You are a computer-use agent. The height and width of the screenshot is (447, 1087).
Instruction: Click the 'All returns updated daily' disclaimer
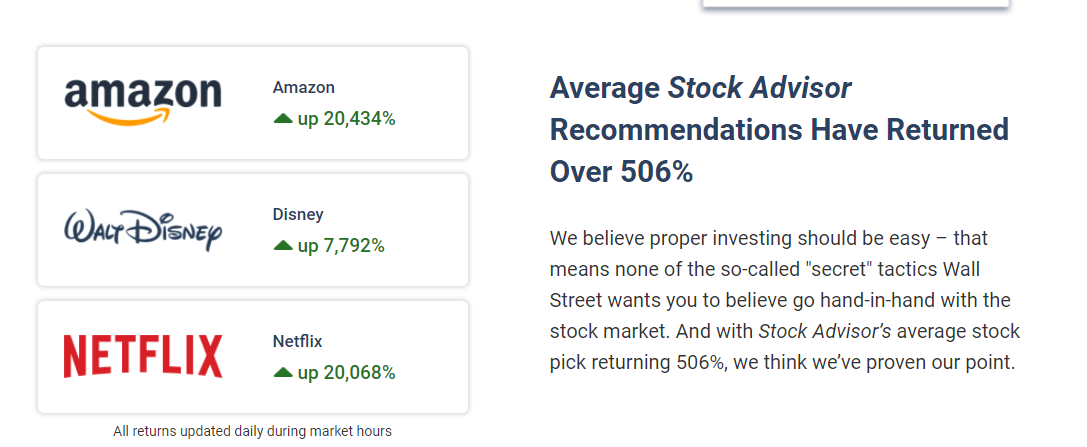[x=252, y=431]
